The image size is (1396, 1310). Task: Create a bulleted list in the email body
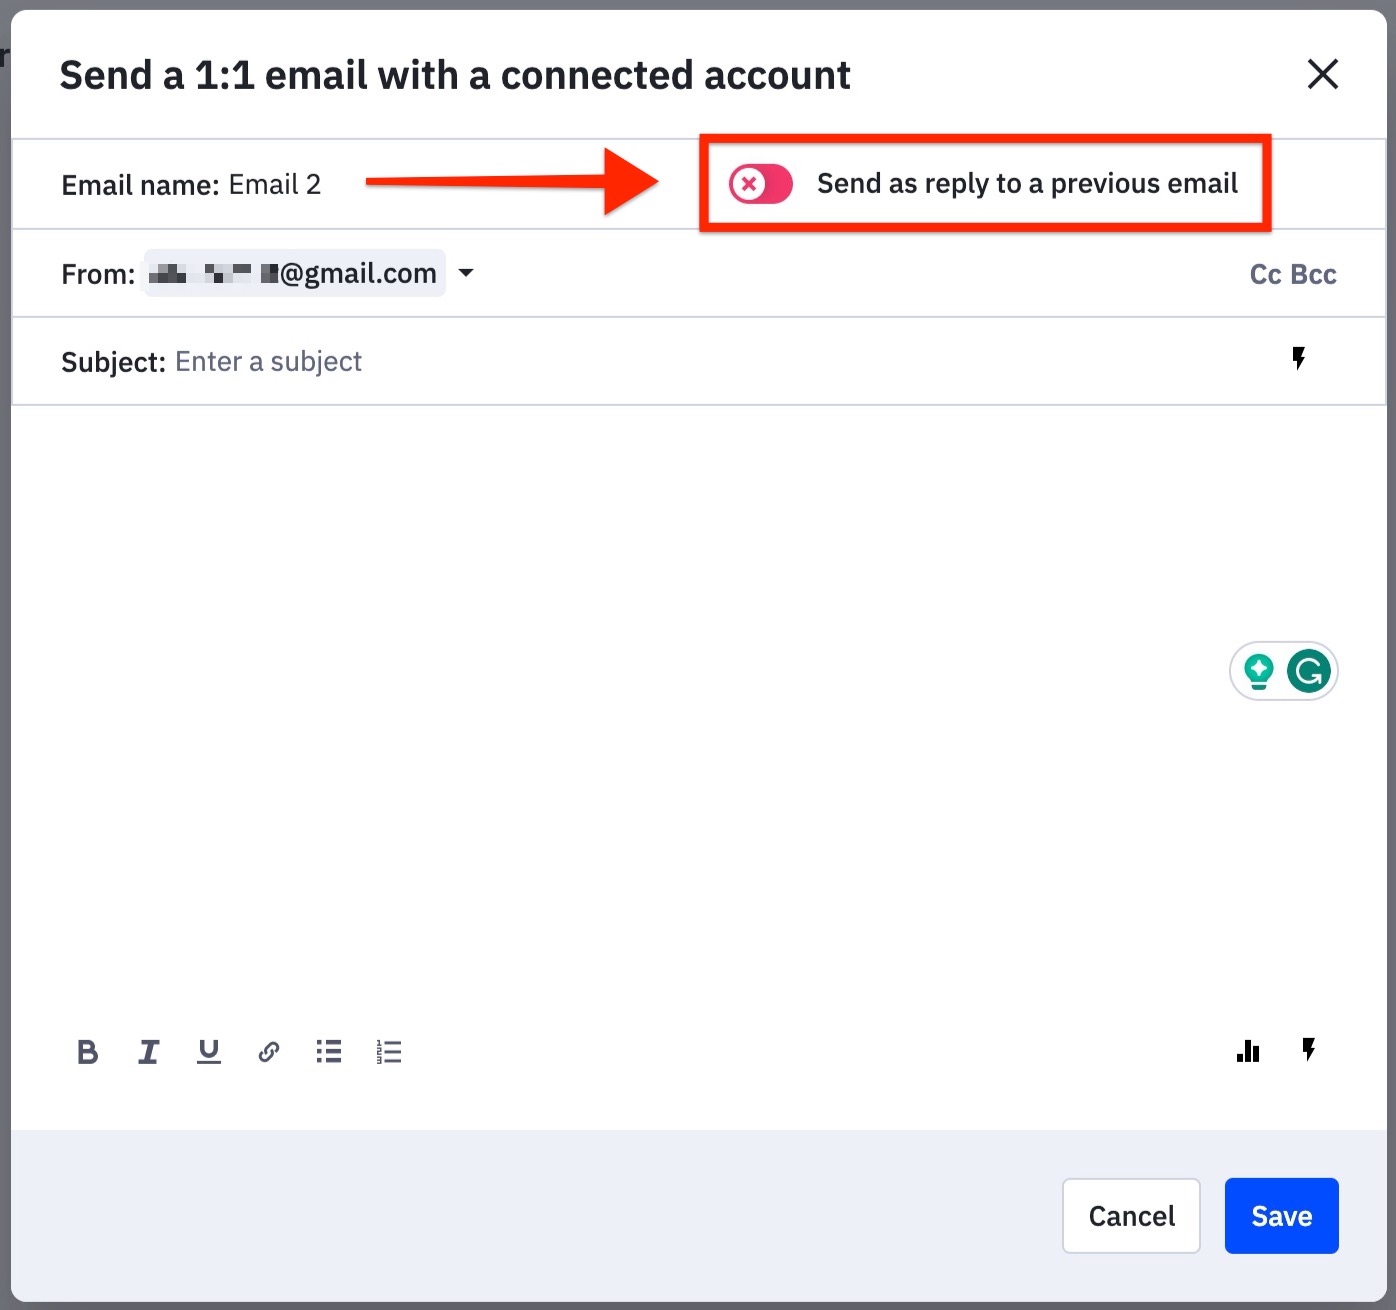tap(328, 1051)
